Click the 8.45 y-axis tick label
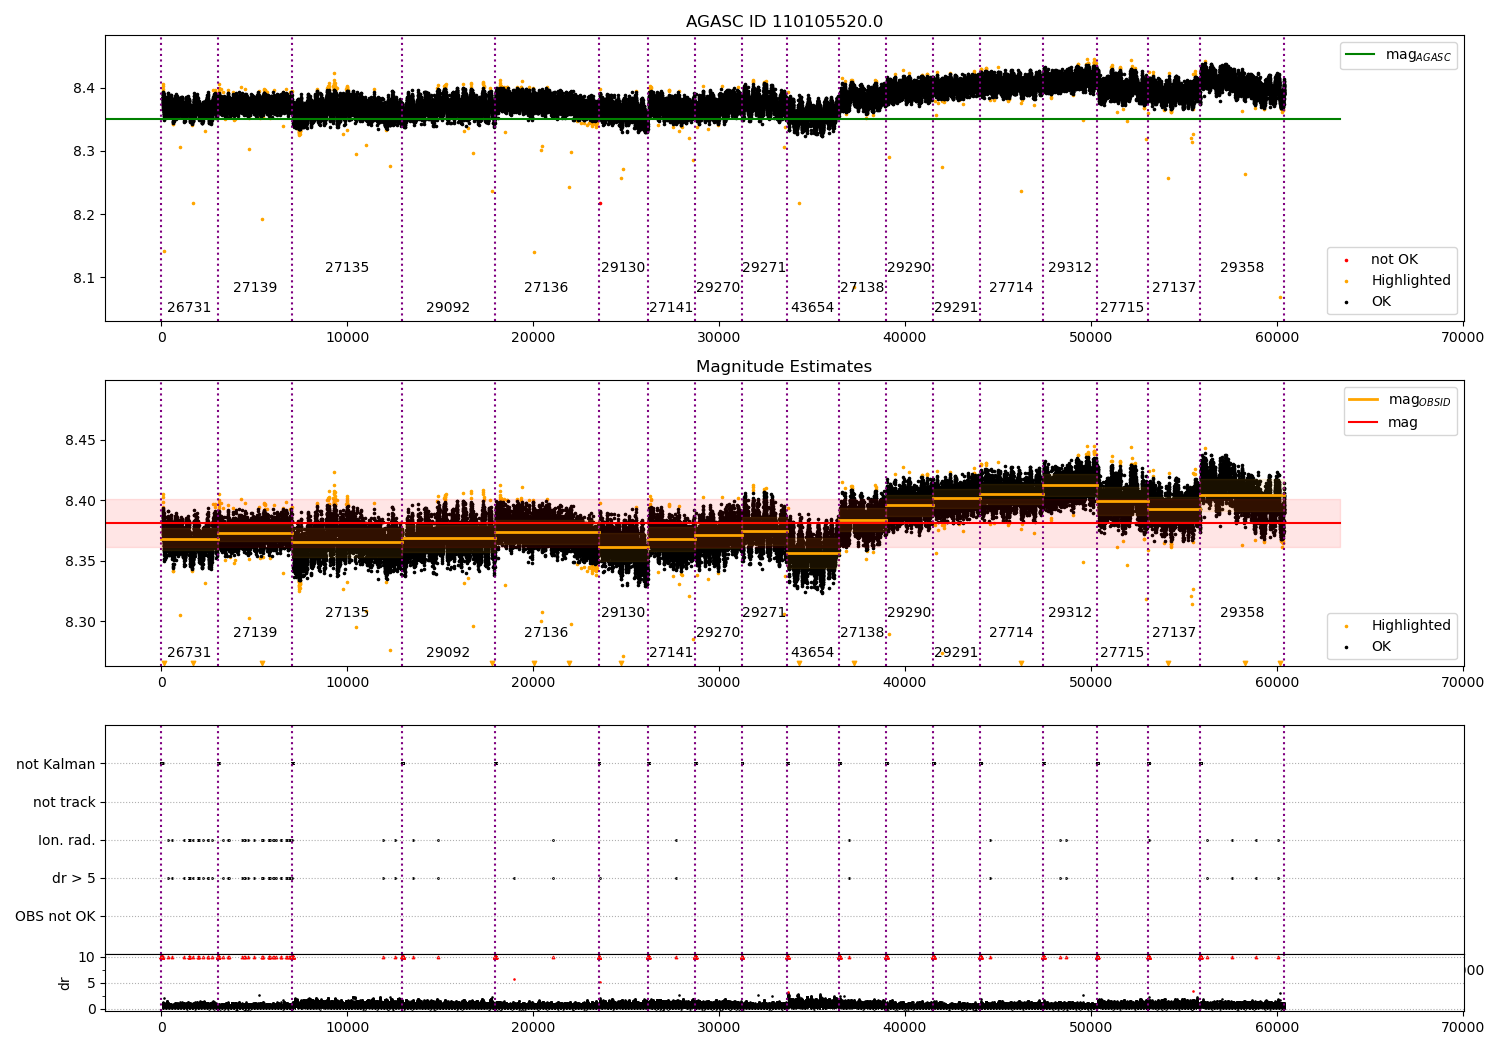This screenshot has height=1050, width=1500. 80,440
